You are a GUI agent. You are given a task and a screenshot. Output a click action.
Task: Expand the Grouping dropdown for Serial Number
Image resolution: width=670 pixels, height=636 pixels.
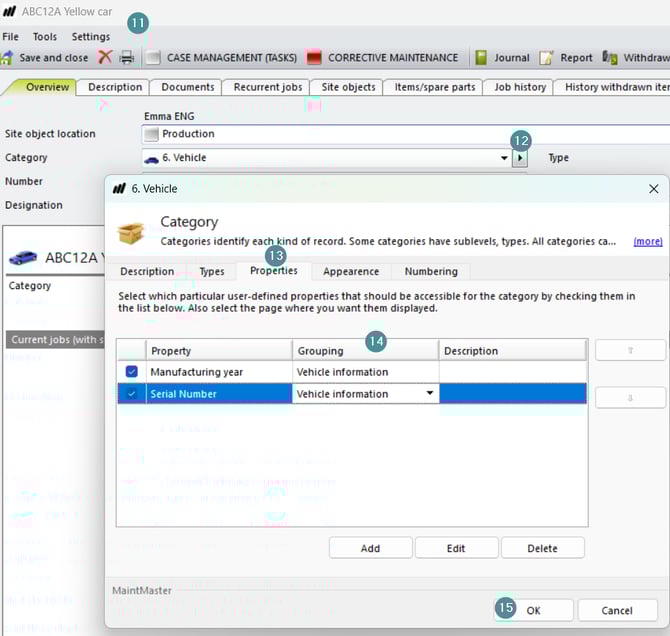point(431,394)
